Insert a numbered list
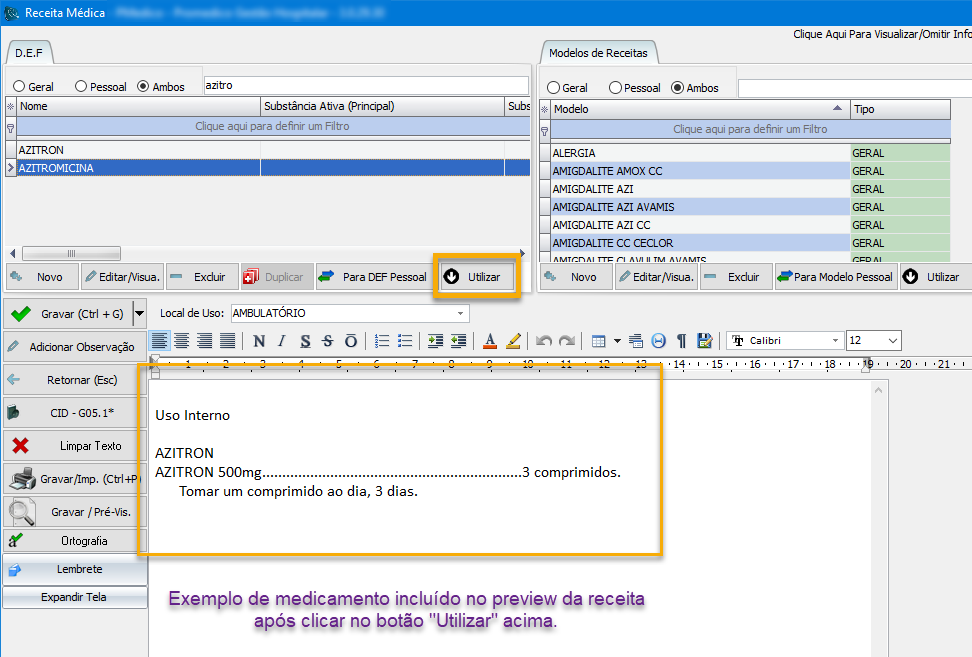Screen dimensions: 972x657 [x=382, y=341]
